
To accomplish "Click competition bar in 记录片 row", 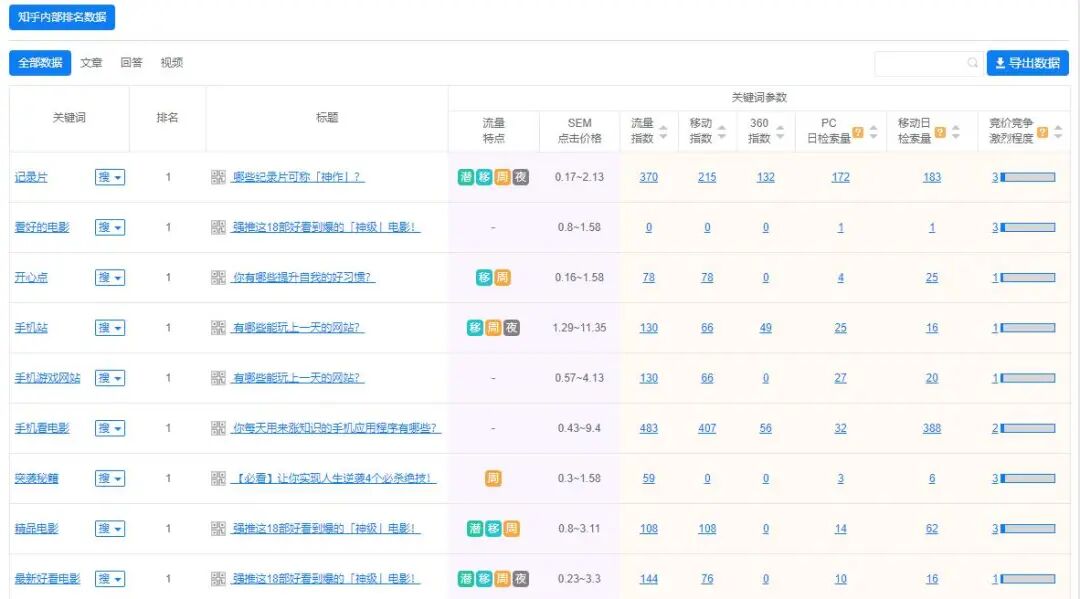I will click(1028, 177).
